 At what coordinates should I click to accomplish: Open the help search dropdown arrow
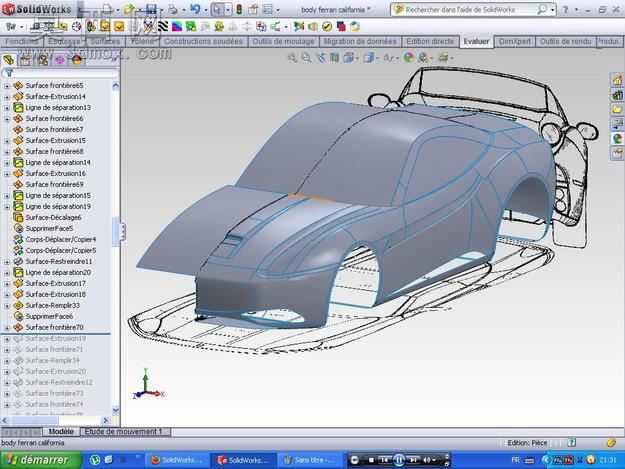552,10
